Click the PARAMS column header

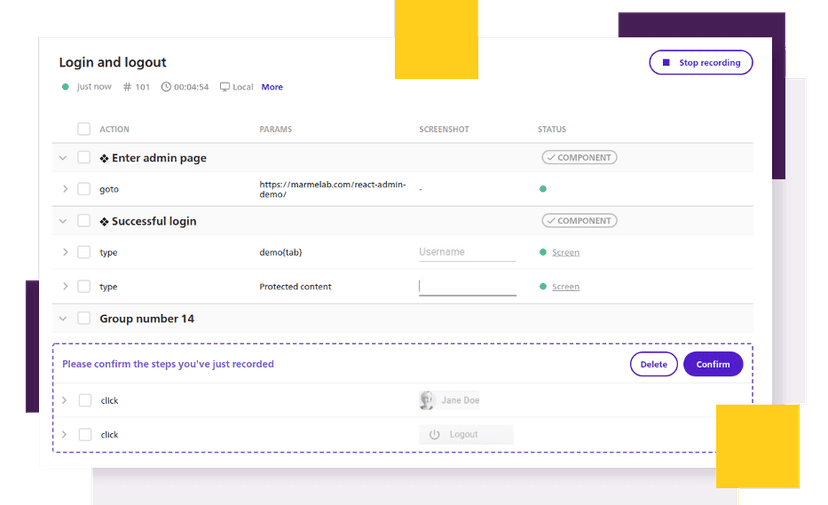(276, 129)
